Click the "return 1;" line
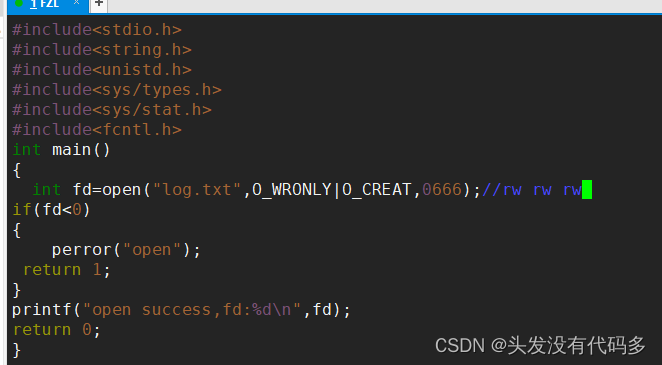This screenshot has width=662, height=365. [67, 270]
